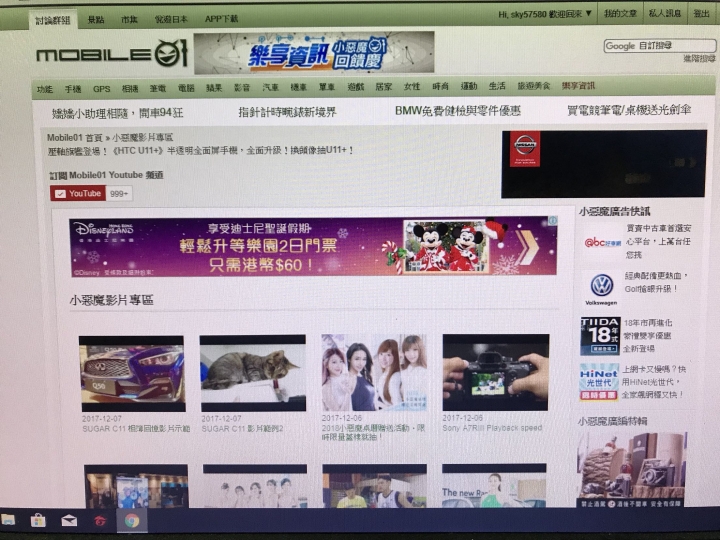Open 我的文章 link
This screenshot has height=540, width=720.
620,14
